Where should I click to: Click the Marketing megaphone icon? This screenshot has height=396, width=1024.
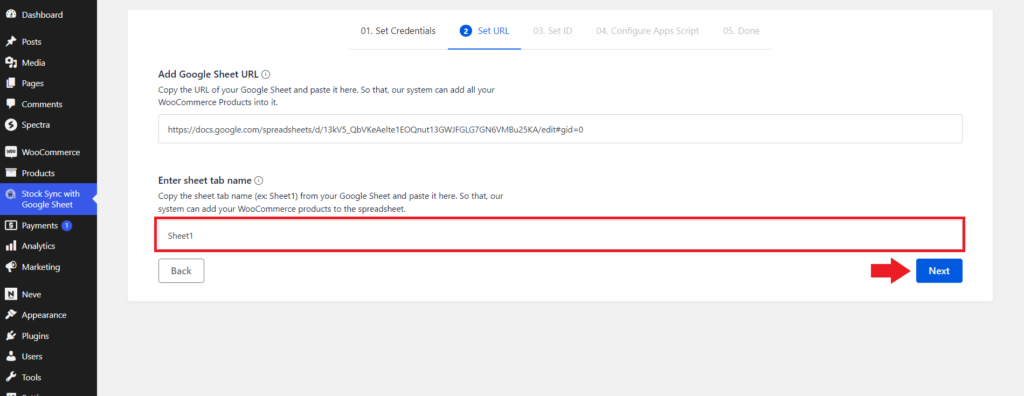coord(10,267)
